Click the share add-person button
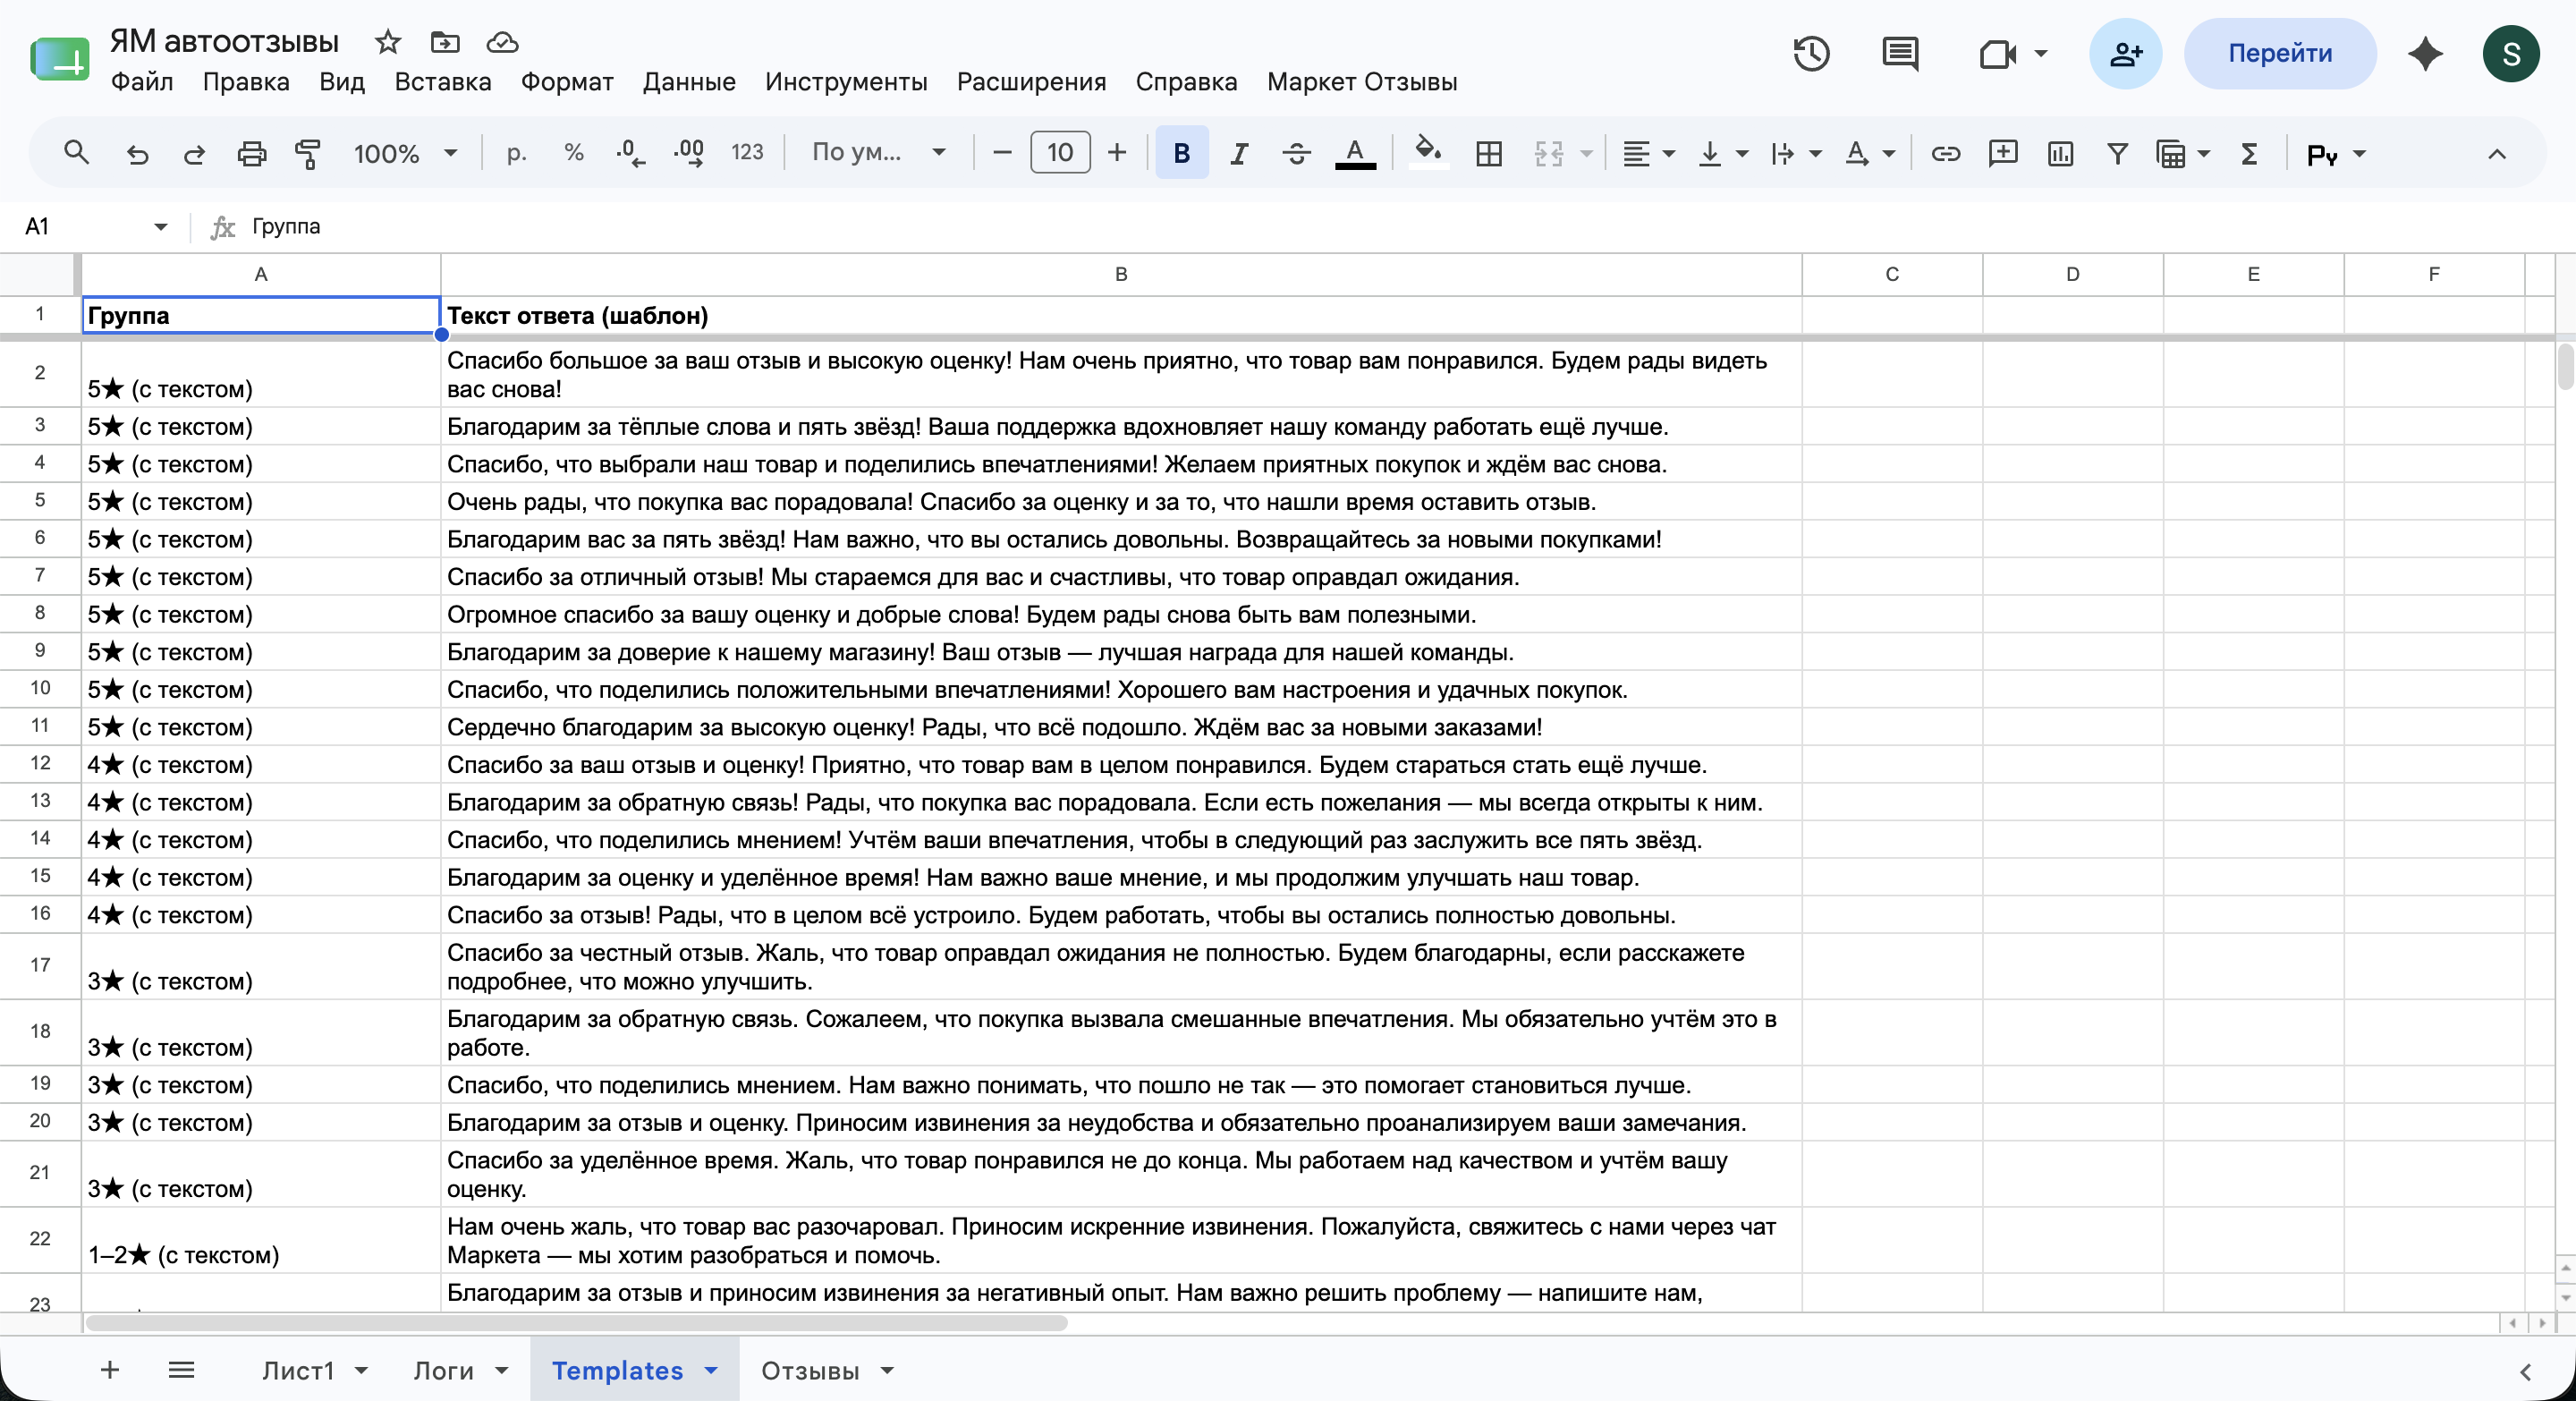The image size is (2576, 1401). (x=2125, y=54)
